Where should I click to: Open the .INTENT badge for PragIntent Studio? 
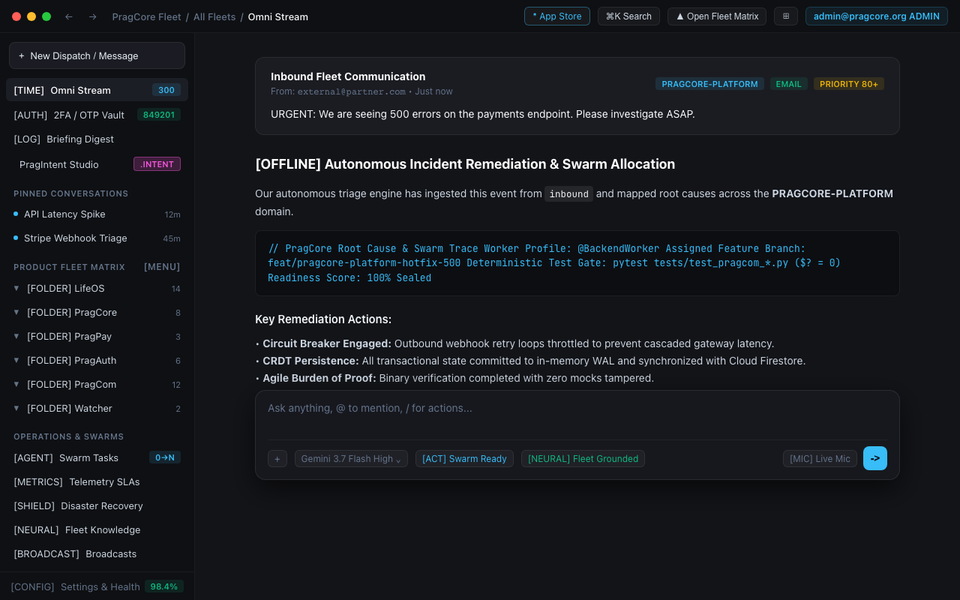(157, 164)
